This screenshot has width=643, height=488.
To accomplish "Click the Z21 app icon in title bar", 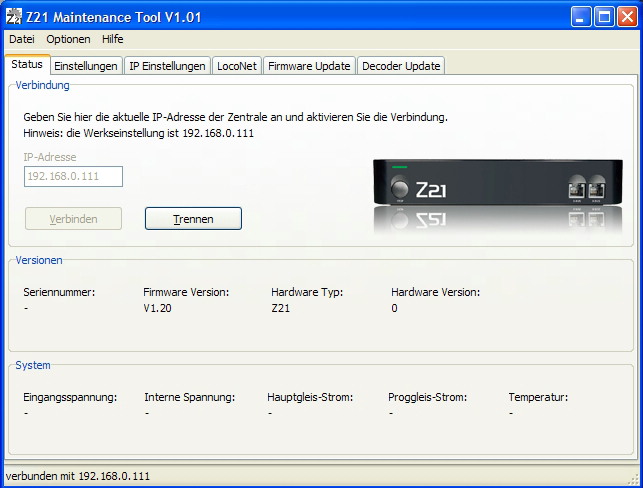I will (x=14, y=17).
